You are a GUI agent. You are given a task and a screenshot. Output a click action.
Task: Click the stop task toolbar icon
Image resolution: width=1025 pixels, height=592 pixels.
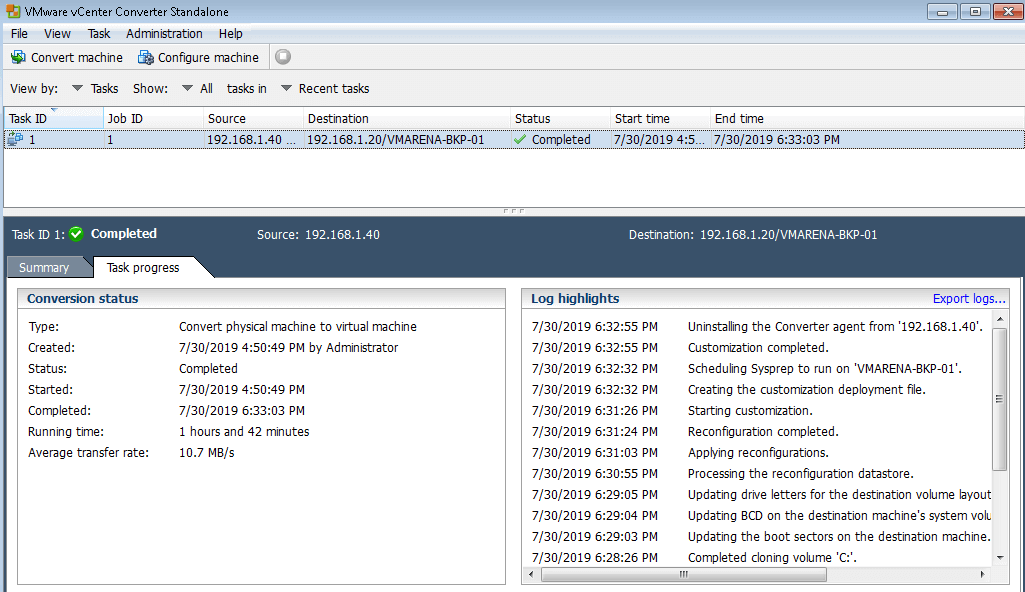pyautogui.click(x=283, y=57)
